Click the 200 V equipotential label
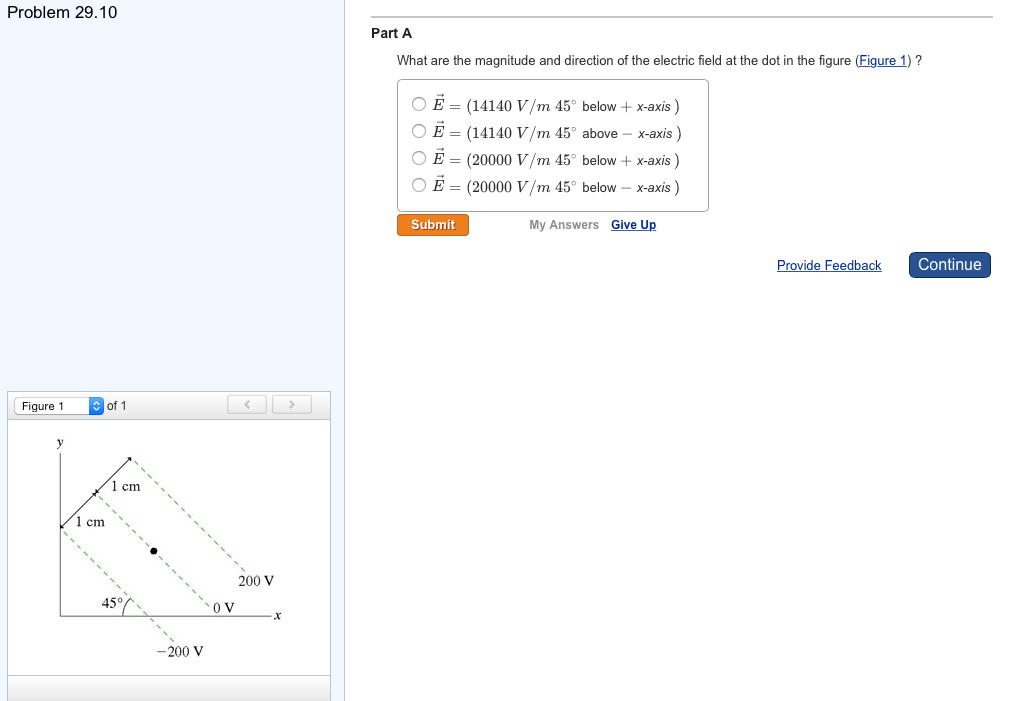 click(x=256, y=581)
